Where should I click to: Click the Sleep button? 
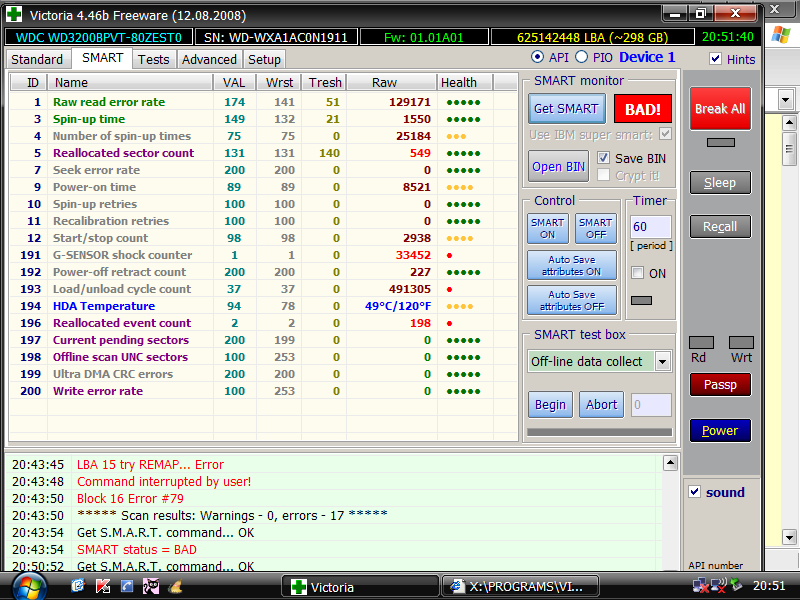point(720,183)
